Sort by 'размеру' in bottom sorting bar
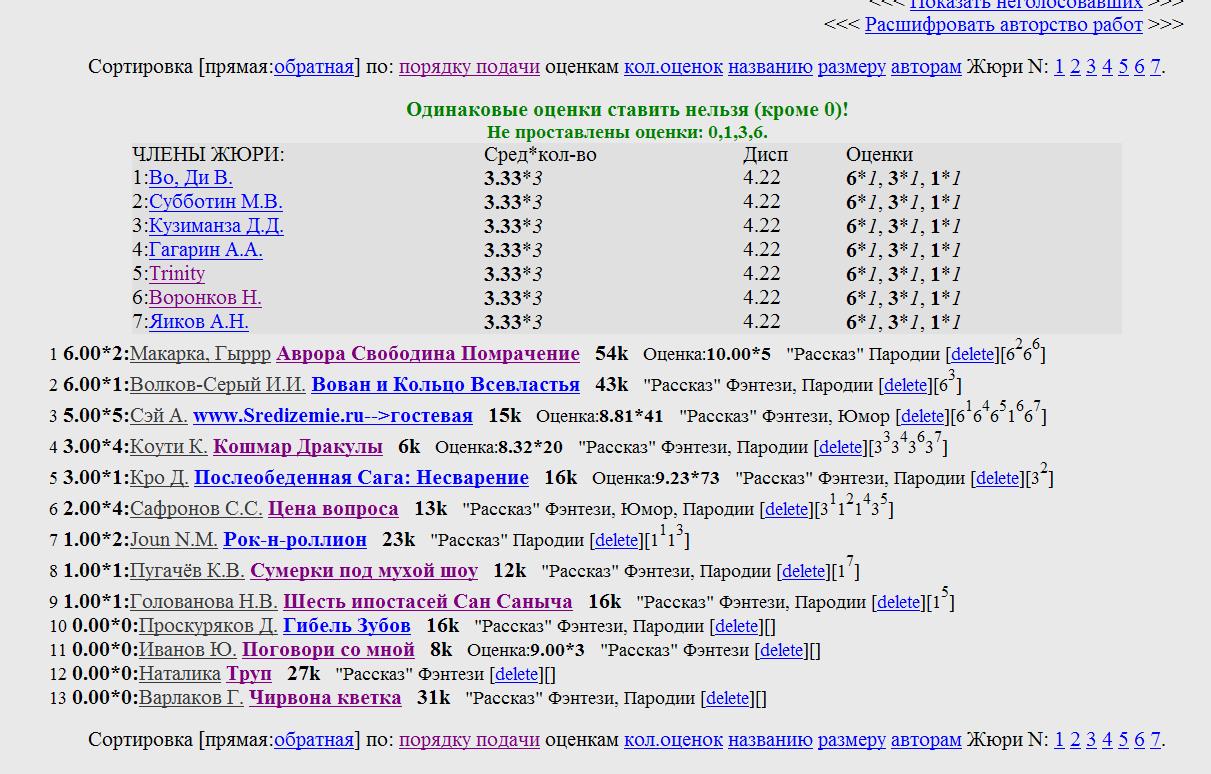 coord(851,740)
